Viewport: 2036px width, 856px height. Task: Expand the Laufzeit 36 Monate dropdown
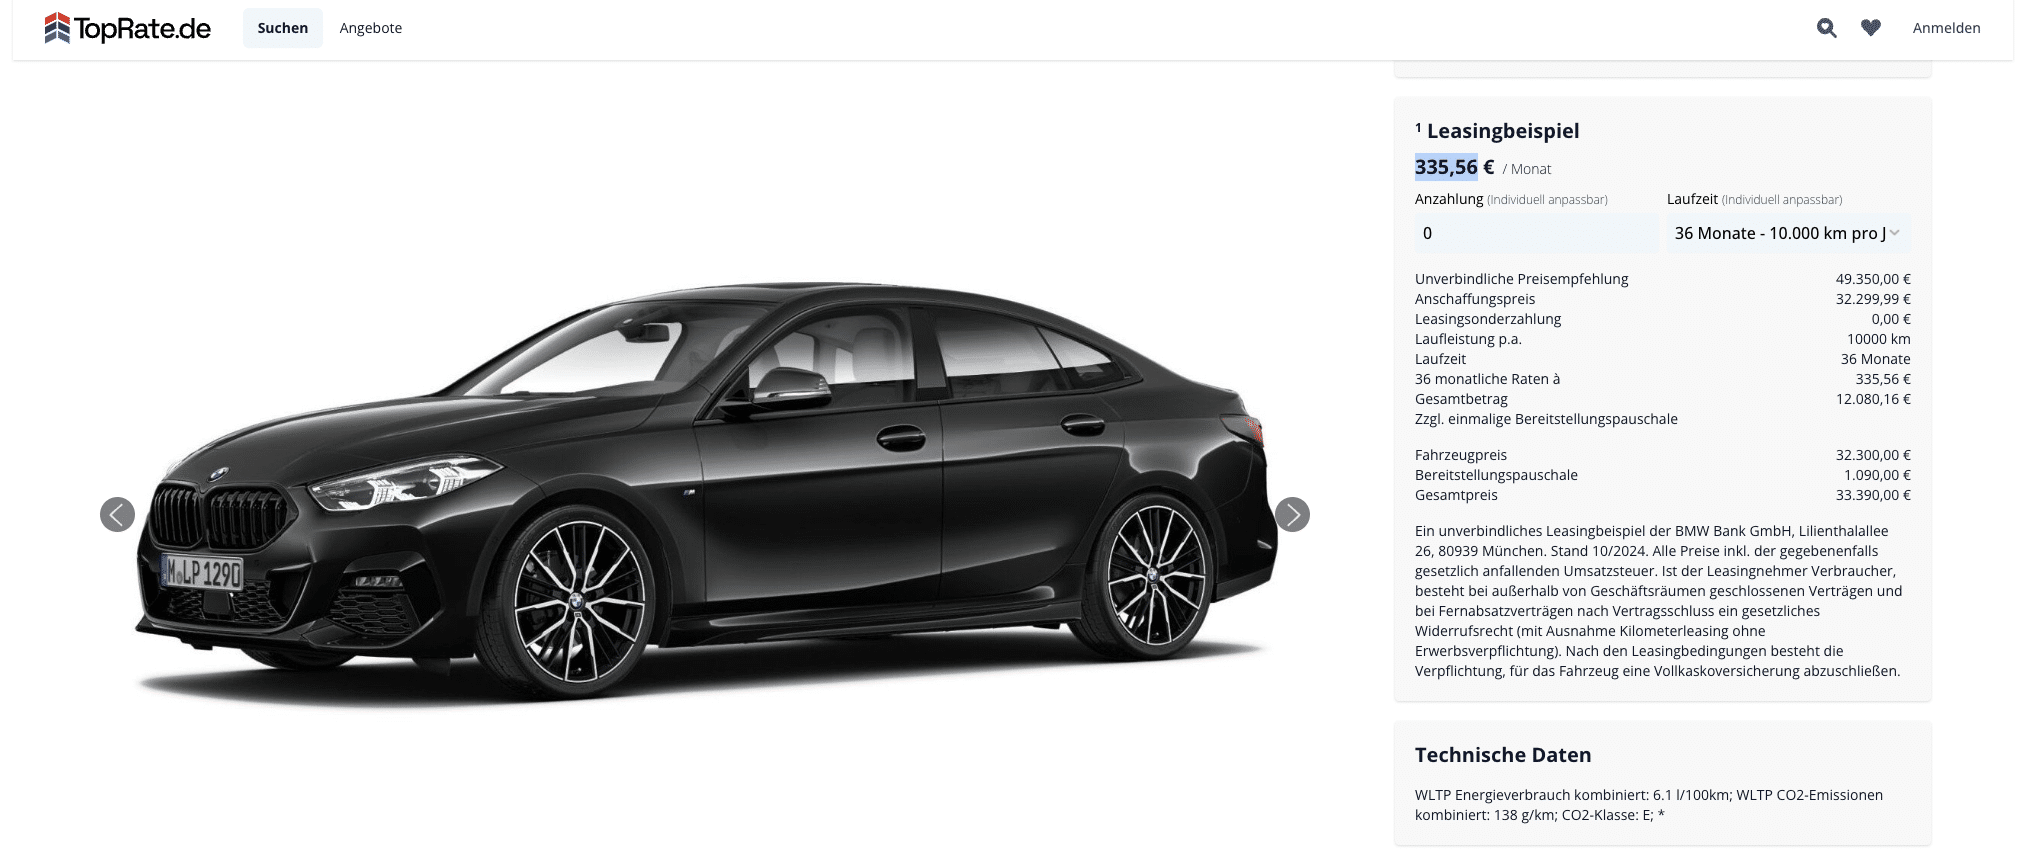[1788, 233]
